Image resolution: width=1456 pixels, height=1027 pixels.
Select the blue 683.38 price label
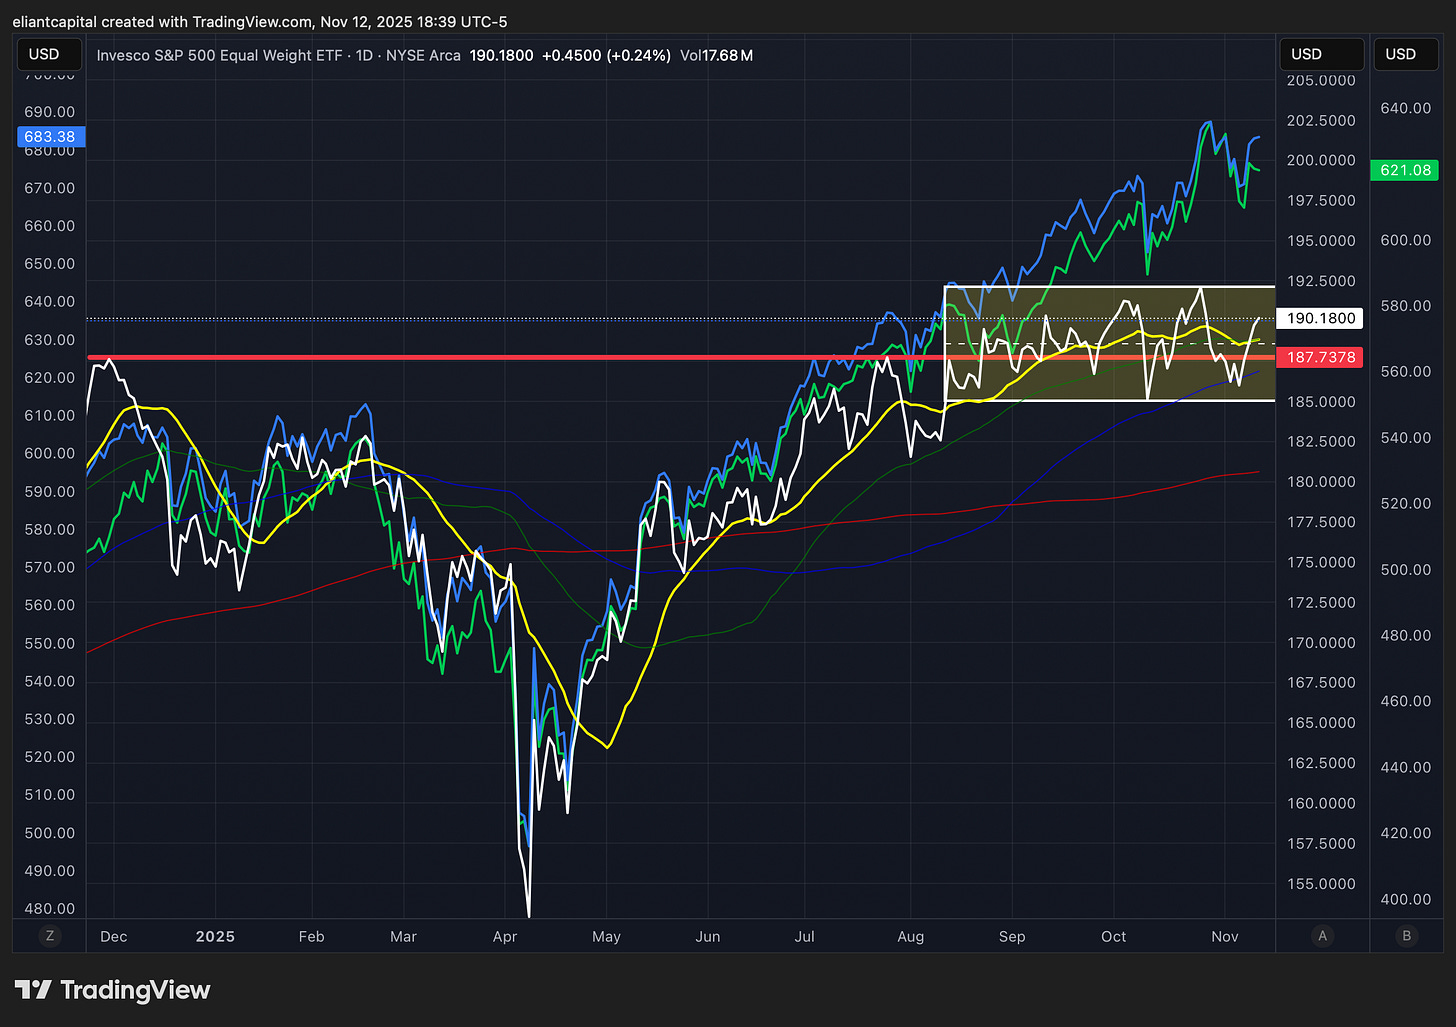pyautogui.click(x=50, y=137)
